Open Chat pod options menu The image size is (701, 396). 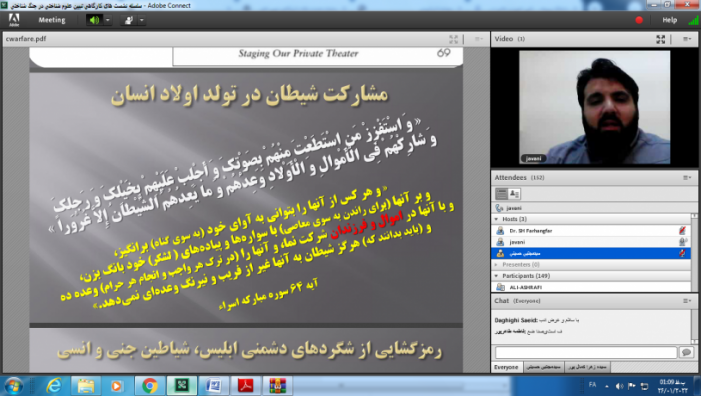687,301
